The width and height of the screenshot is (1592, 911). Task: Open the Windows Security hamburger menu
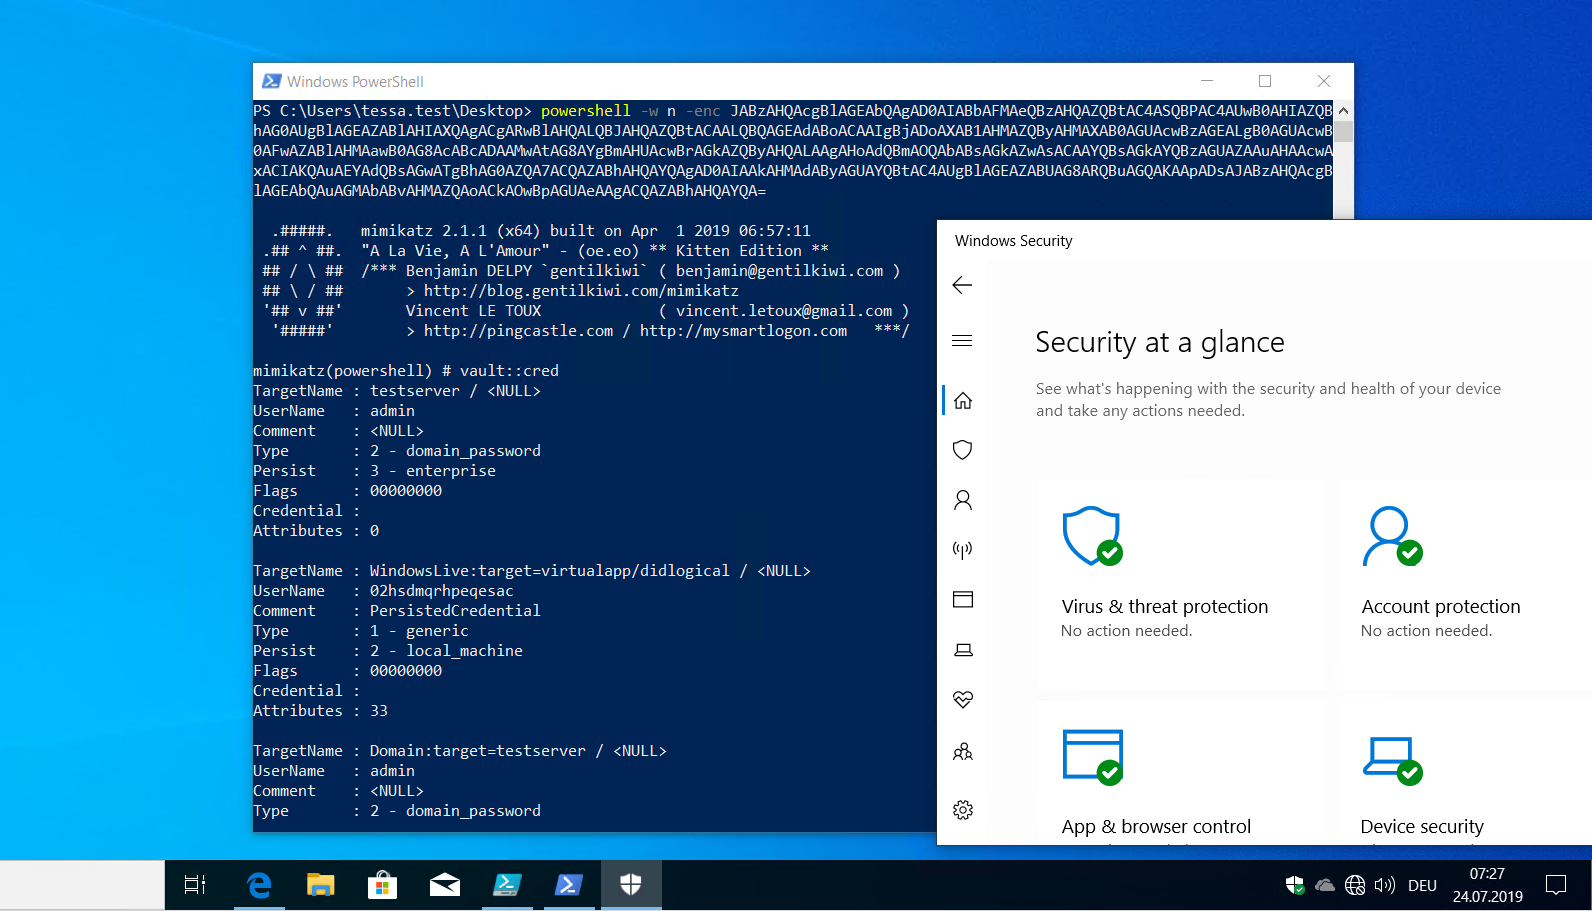click(962, 341)
